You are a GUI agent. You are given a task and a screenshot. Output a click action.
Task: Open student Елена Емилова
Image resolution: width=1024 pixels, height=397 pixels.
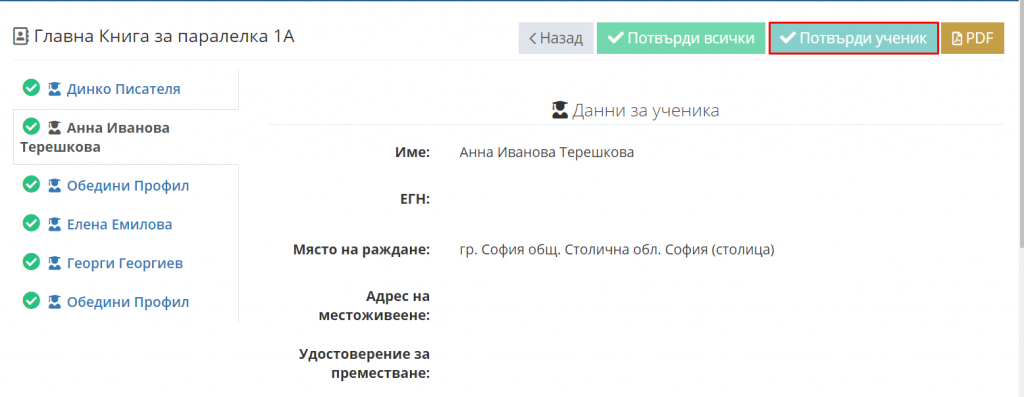[120, 225]
